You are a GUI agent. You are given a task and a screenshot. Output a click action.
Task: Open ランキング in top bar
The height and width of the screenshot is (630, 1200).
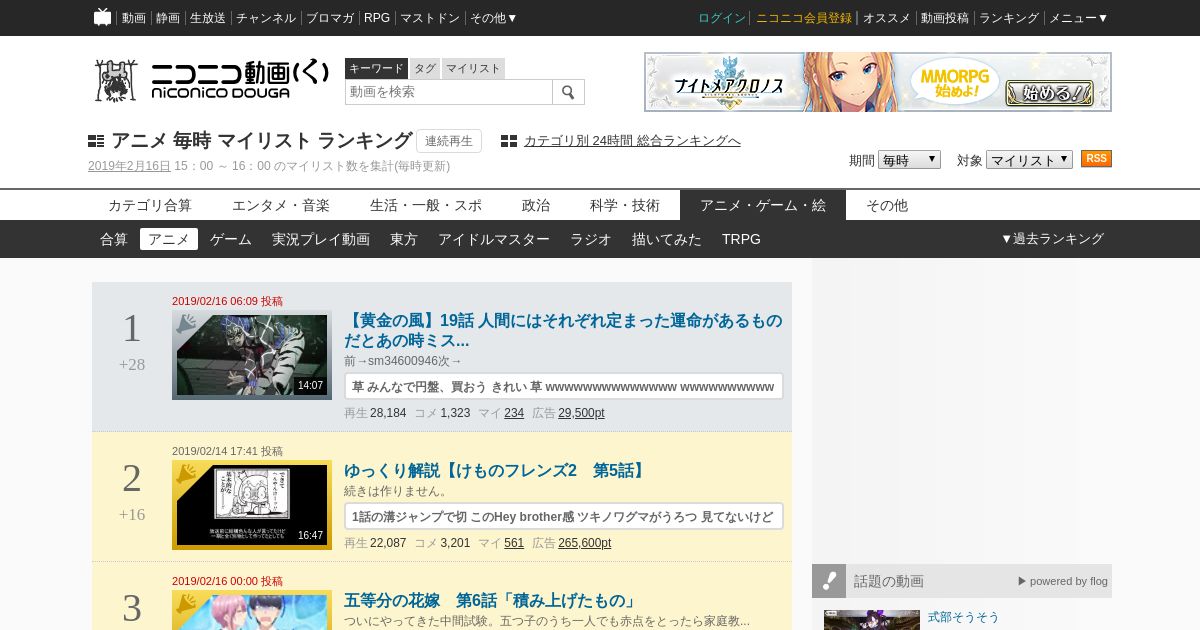click(x=1009, y=18)
